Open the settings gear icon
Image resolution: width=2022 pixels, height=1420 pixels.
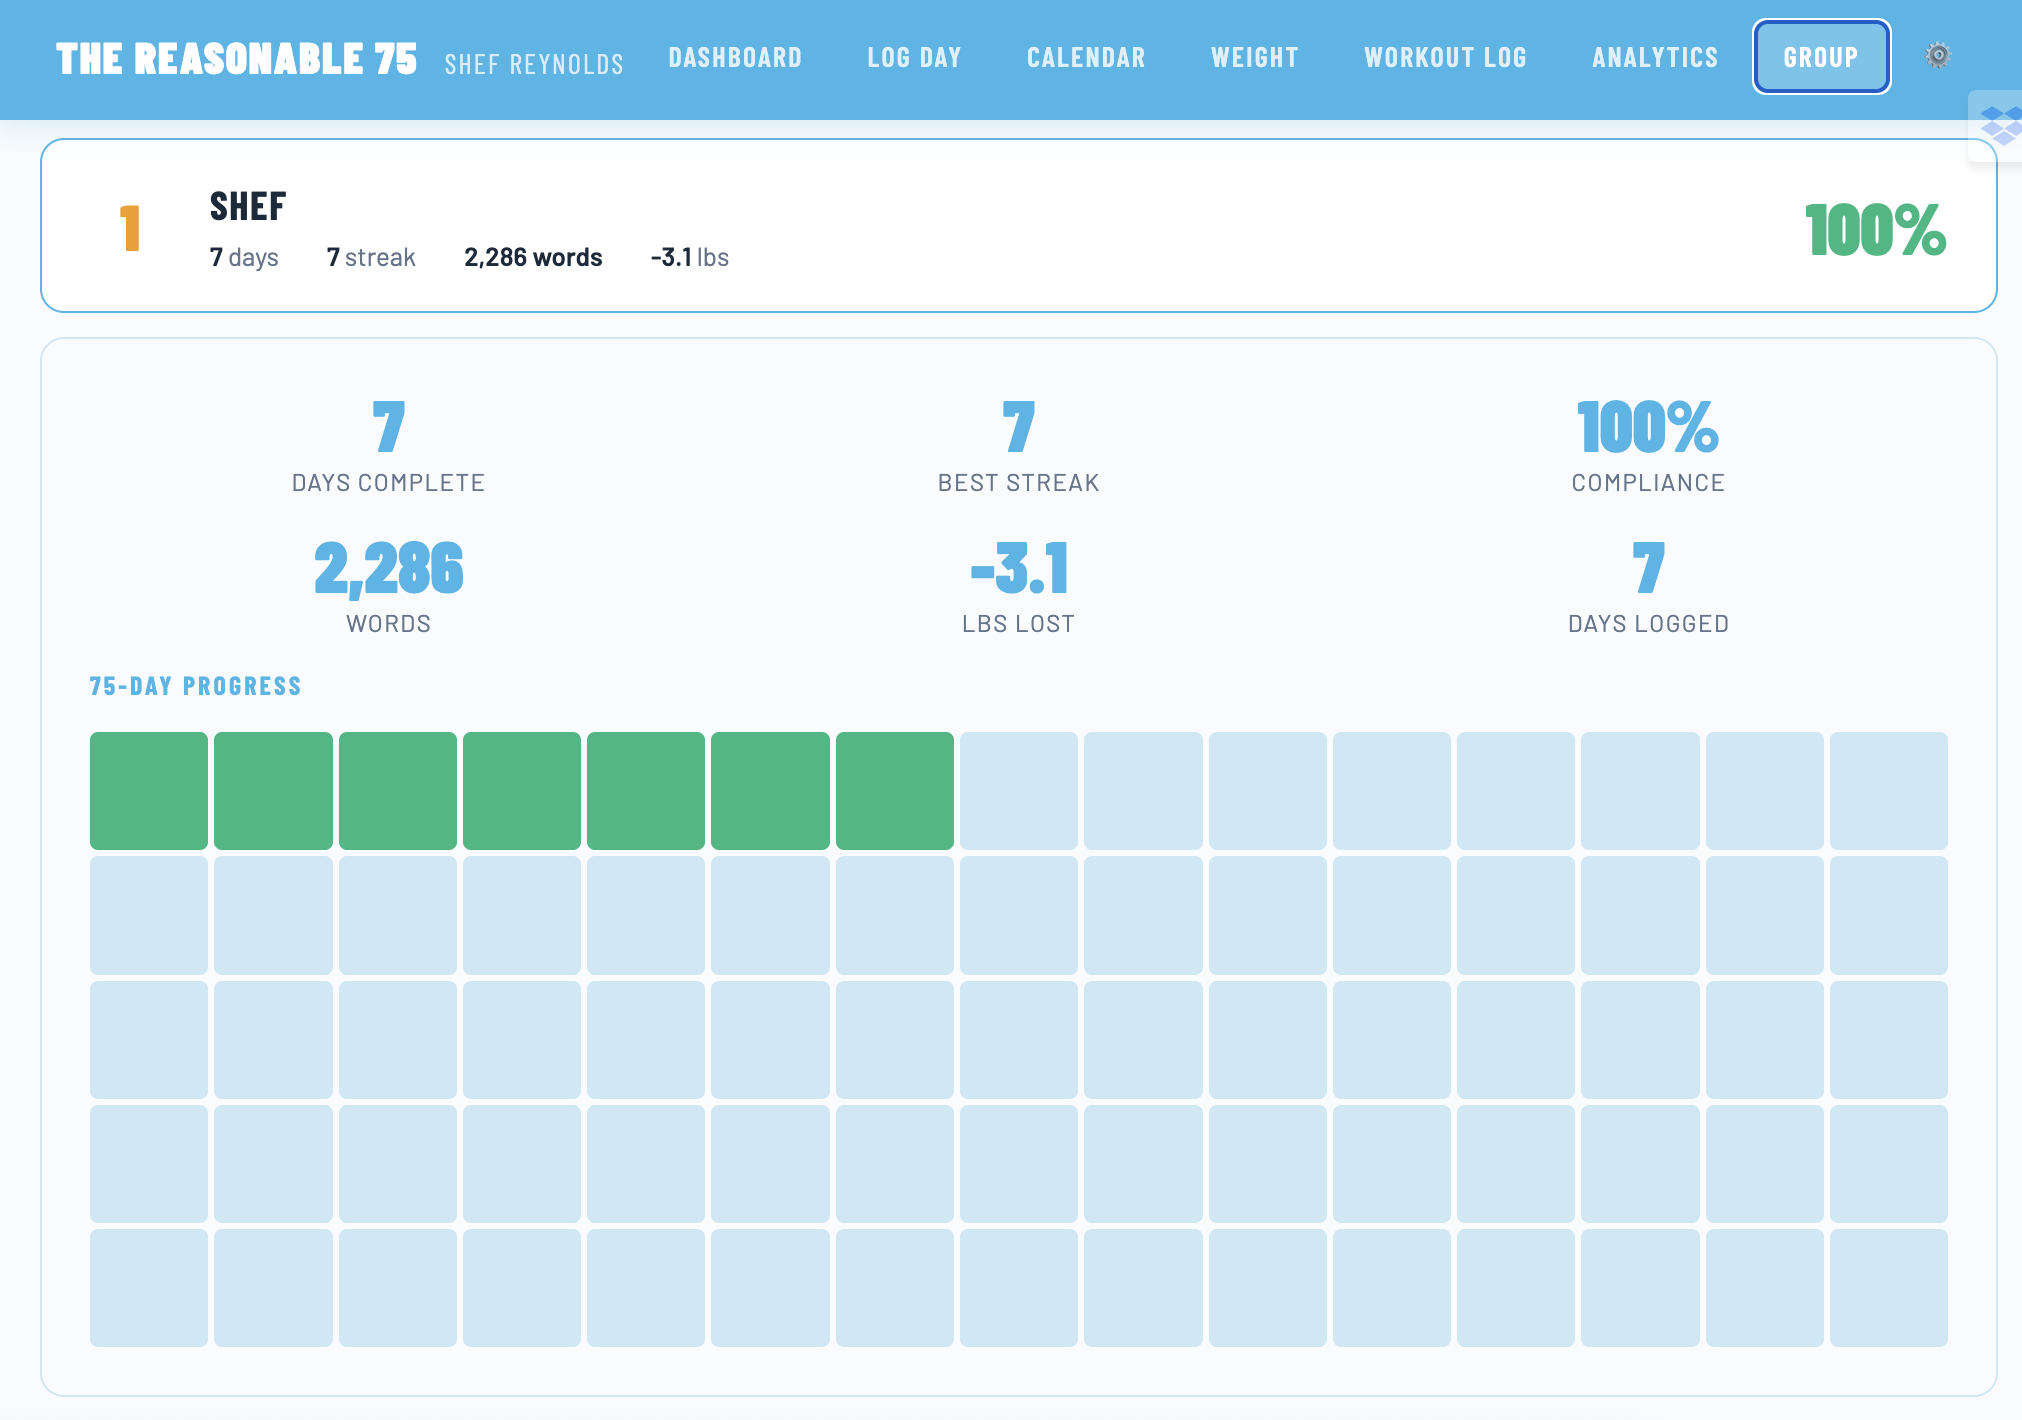pyautogui.click(x=1937, y=56)
